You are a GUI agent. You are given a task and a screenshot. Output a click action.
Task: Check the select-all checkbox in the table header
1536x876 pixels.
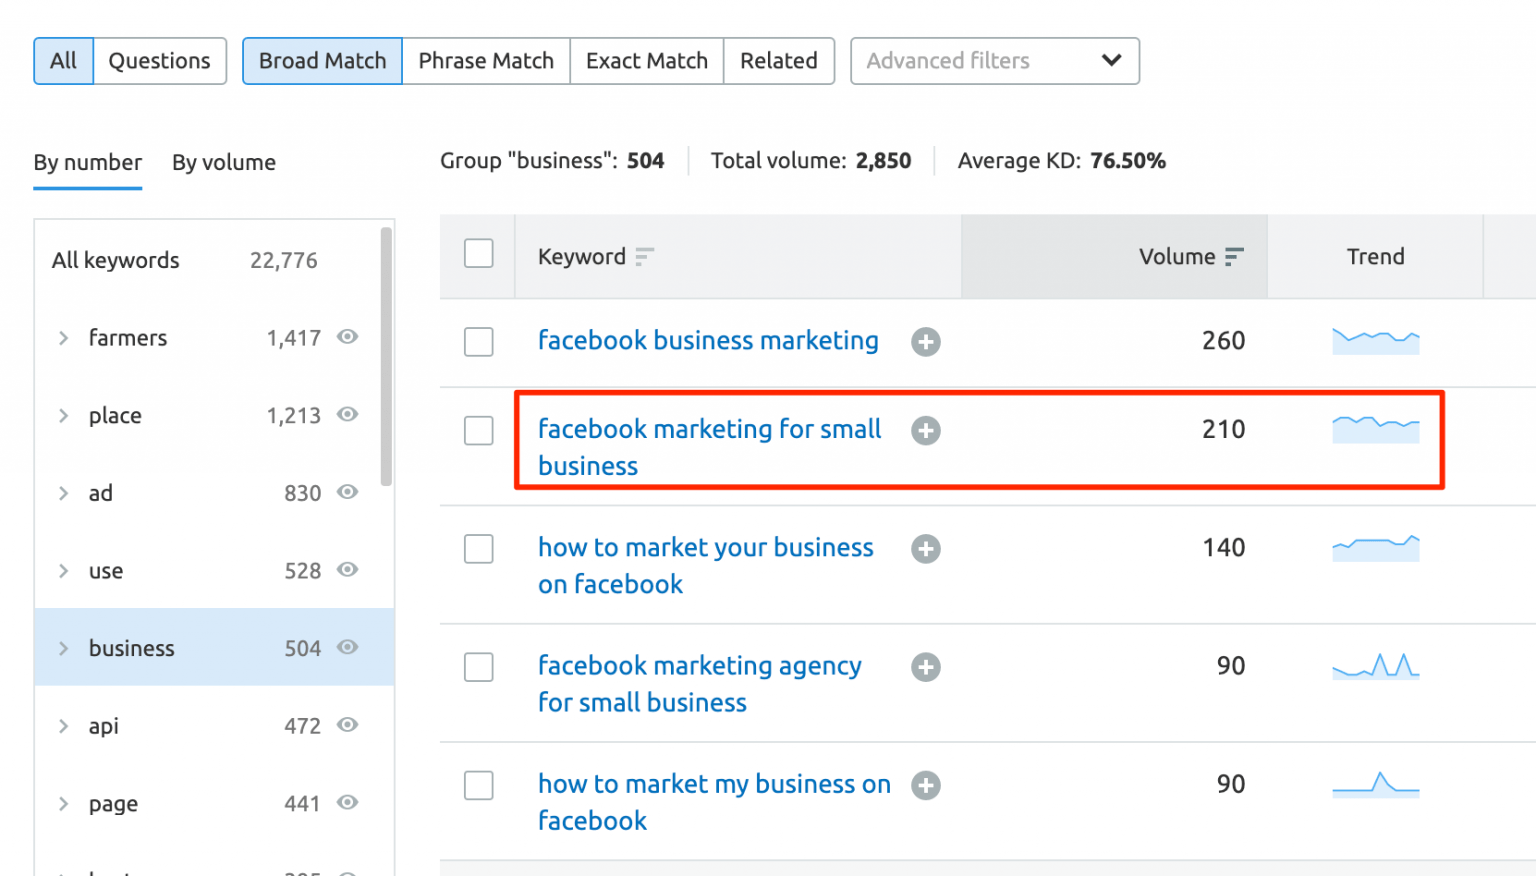pos(478,254)
